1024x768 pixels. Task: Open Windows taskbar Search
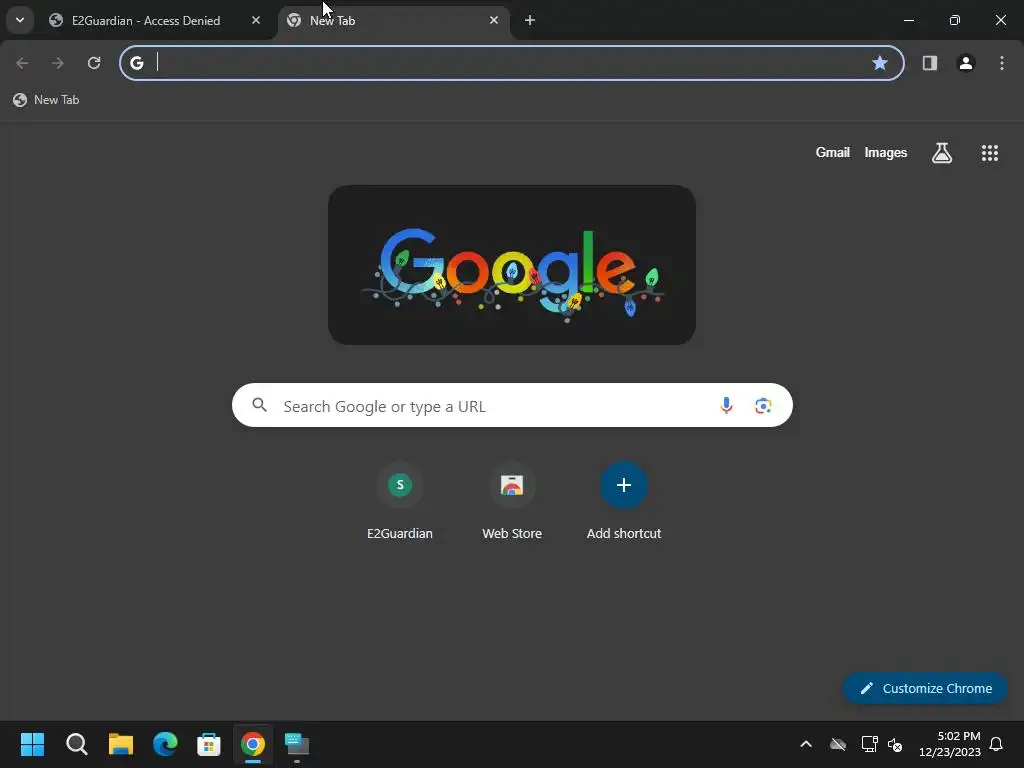pyautogui.click(x=76, y=744)
